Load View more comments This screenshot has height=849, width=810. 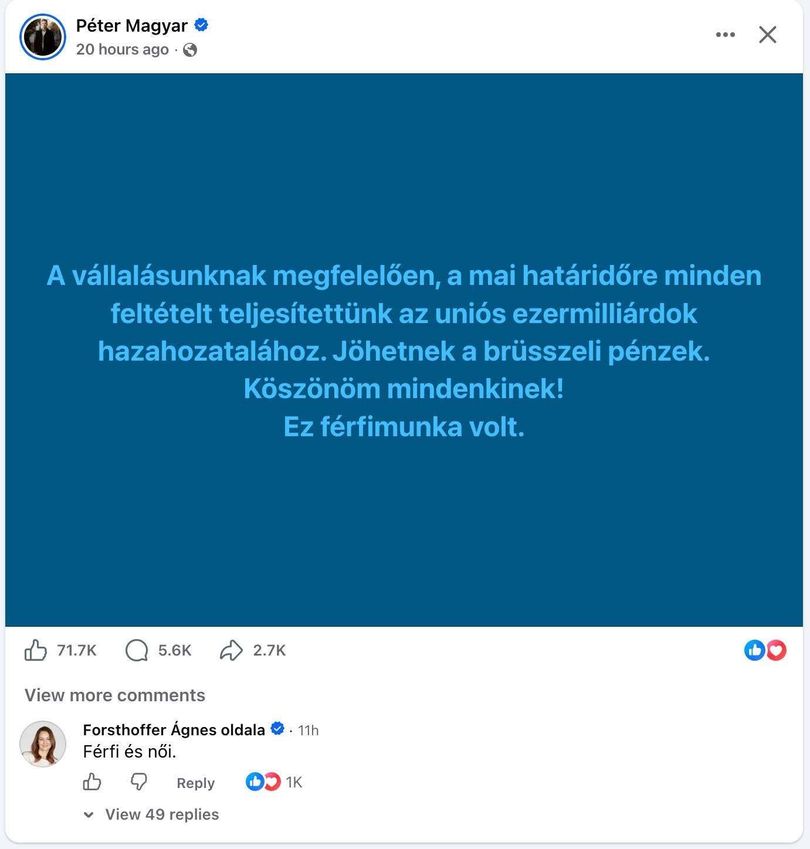(x=115, y=695)
